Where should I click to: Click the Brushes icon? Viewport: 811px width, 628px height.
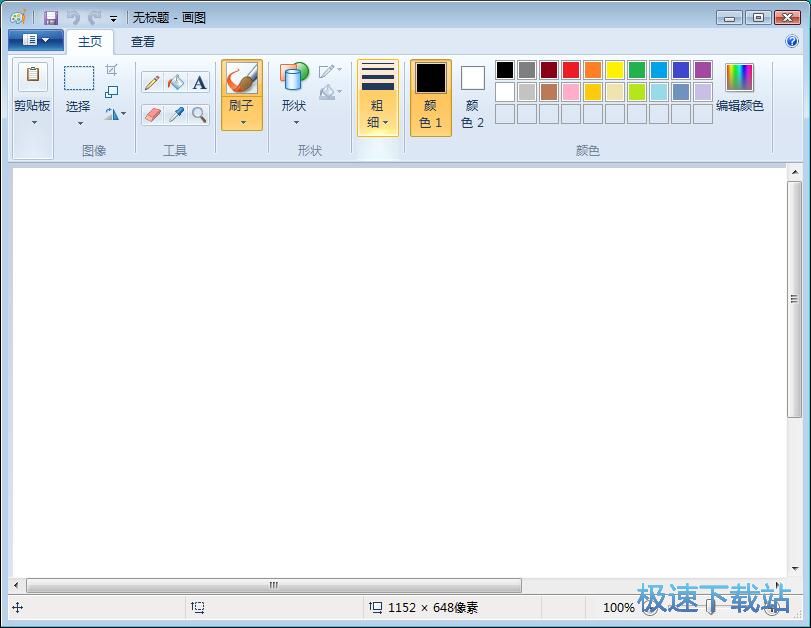coord(242,79)
